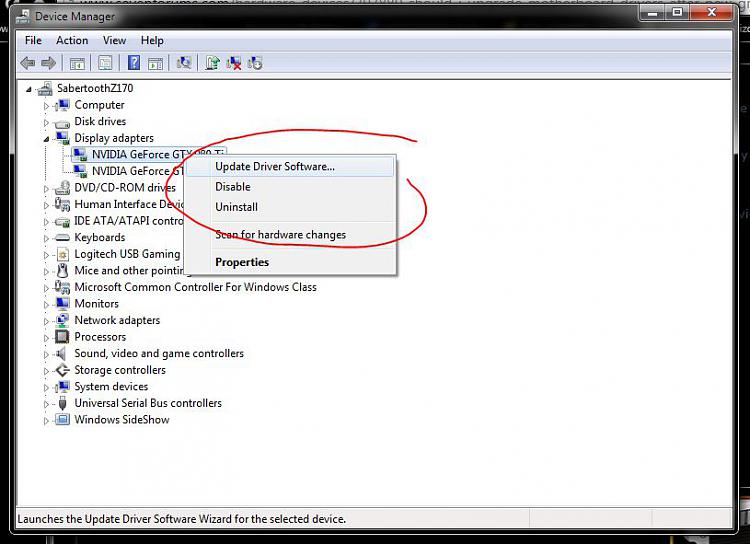Click the Forward arrow toolbar icon
Image resolution: width=750 pixels, height=544 pixels.
click(49, 63)
